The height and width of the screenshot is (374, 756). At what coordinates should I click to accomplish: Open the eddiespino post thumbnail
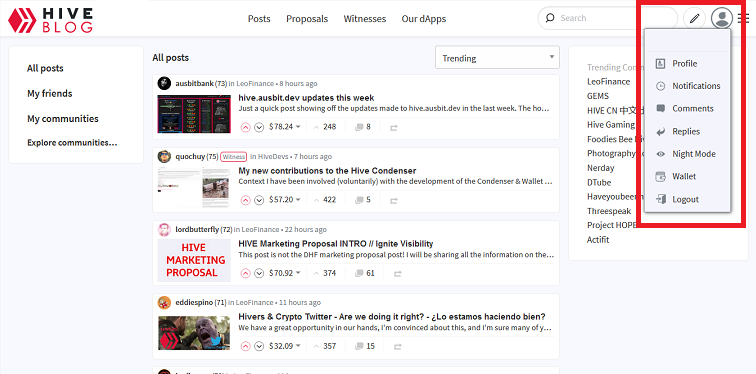[194, 333]
